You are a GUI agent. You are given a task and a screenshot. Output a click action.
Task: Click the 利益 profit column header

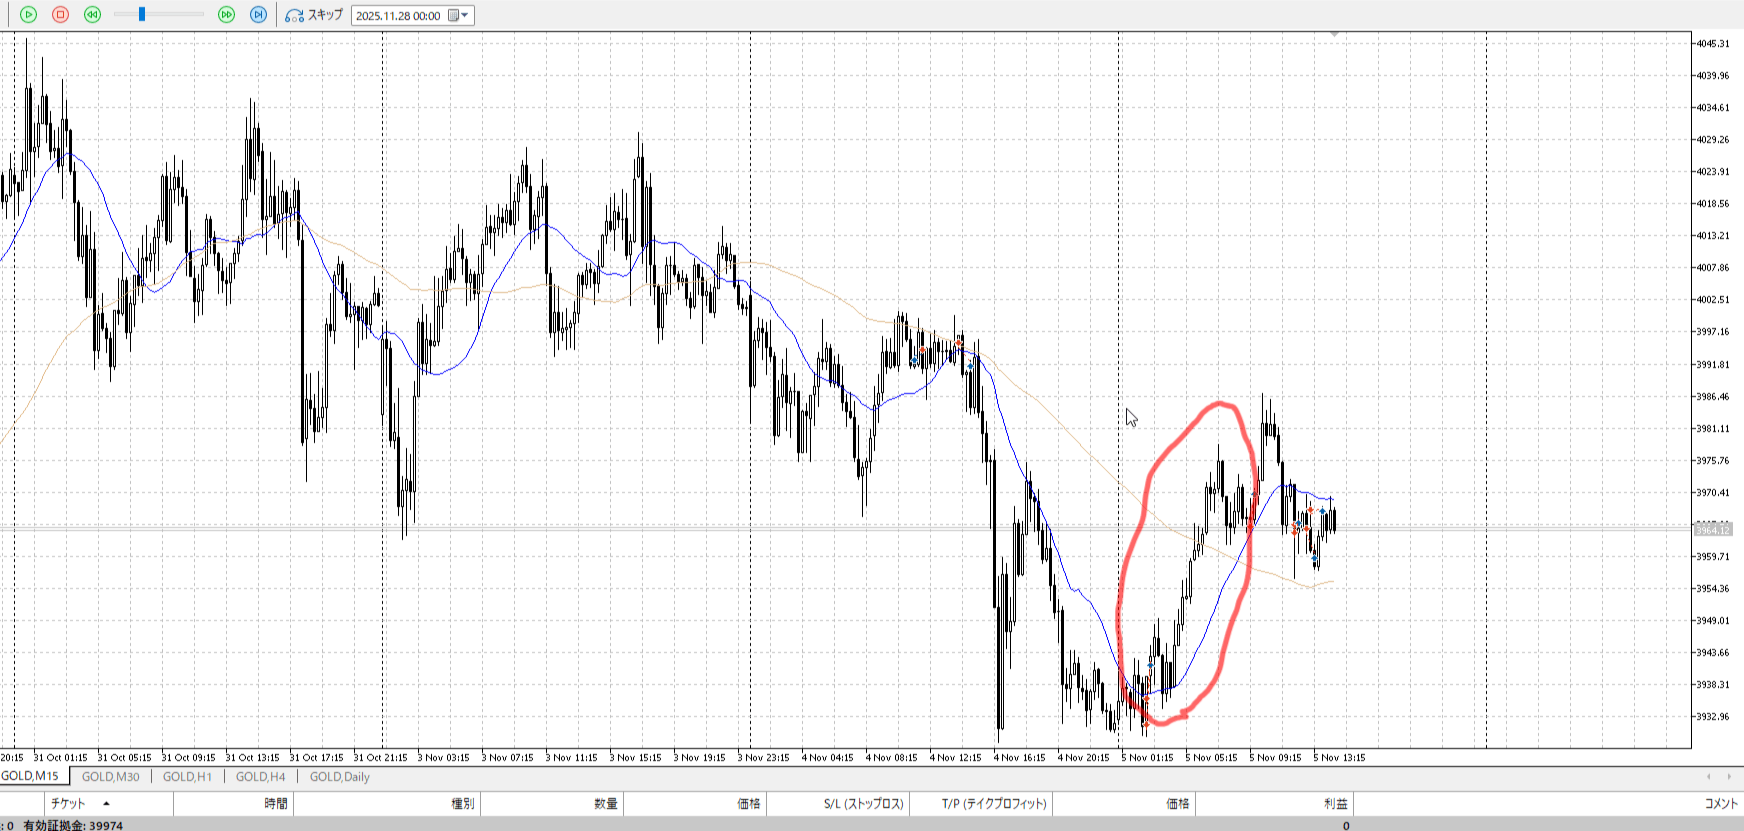[1335, 803]
